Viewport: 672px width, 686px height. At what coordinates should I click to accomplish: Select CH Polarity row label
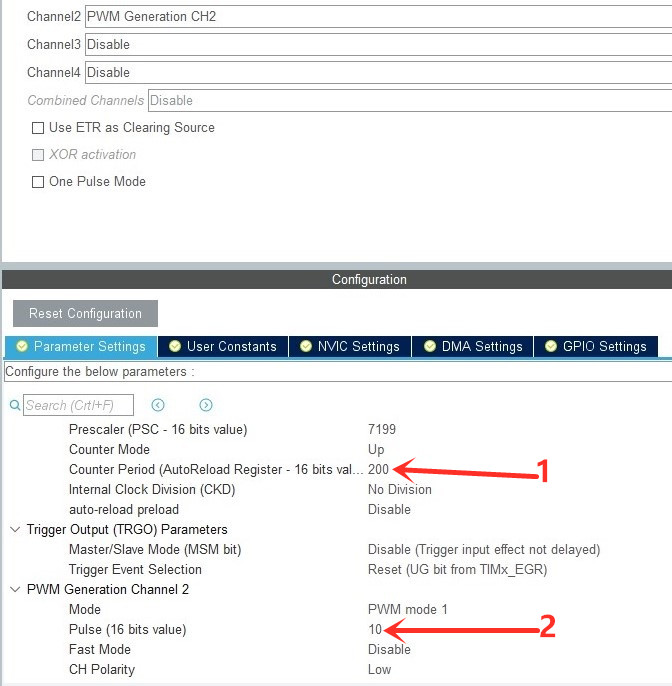click(x=102, y=669)
